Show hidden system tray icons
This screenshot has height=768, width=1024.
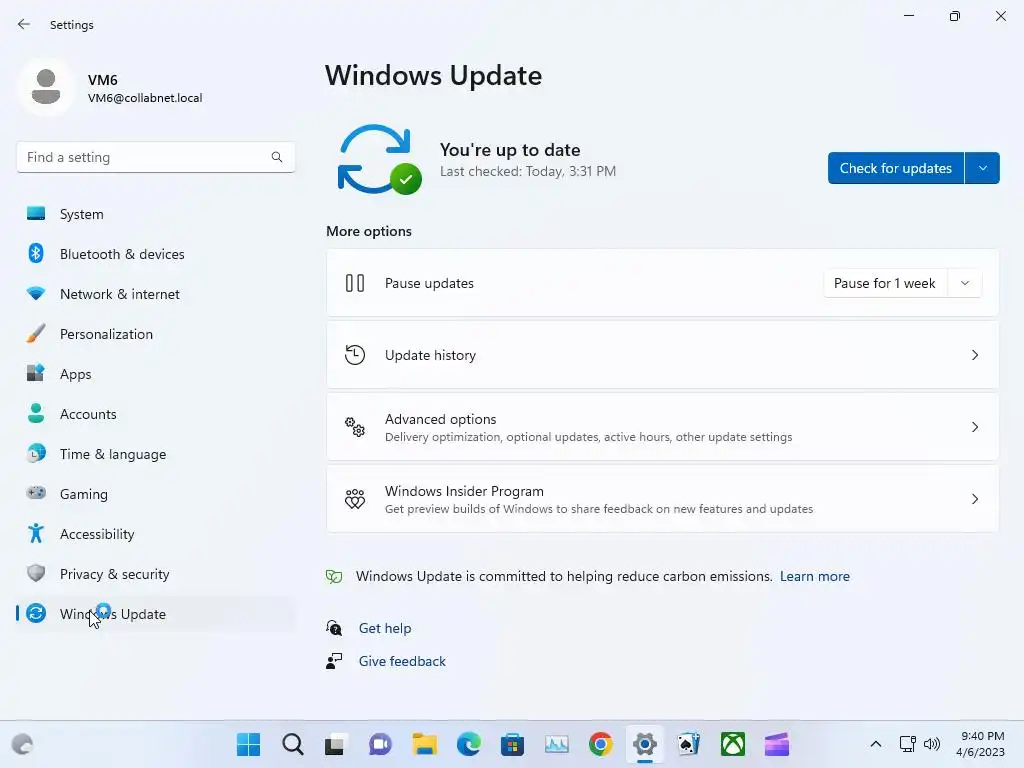point(876,744)
